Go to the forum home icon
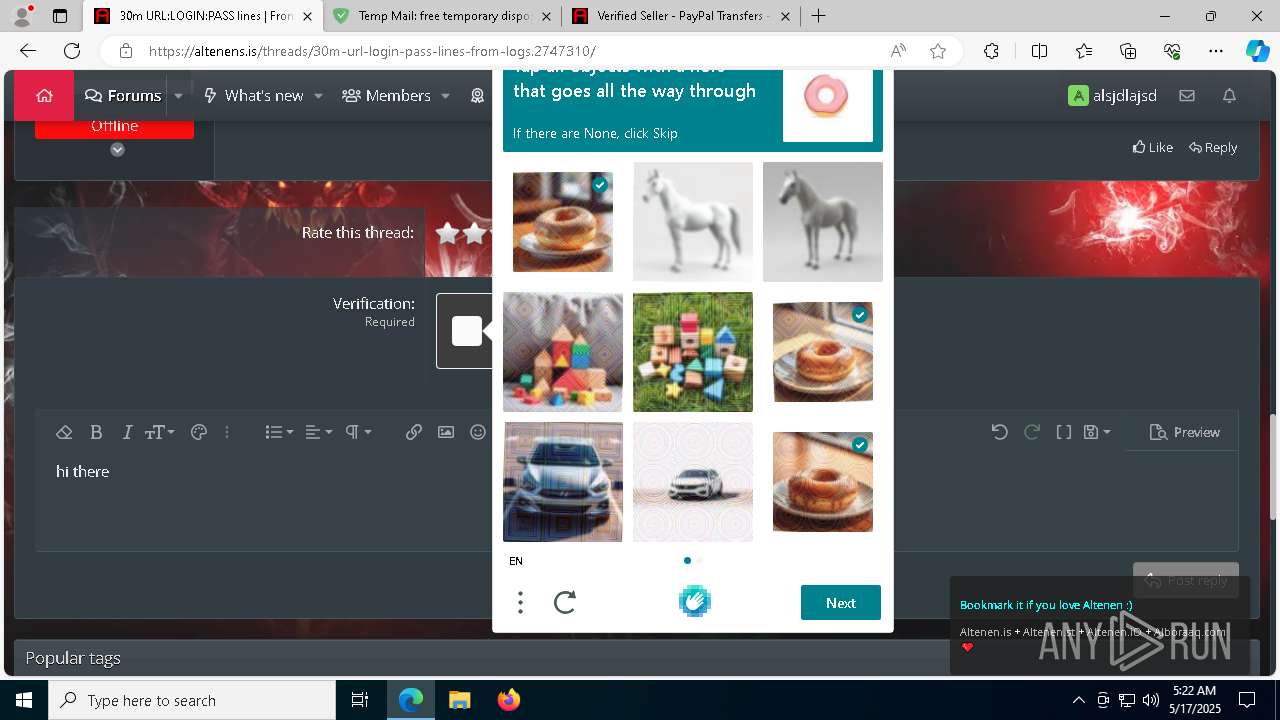Screen dimensions: 1280x720 click(44, 96)
